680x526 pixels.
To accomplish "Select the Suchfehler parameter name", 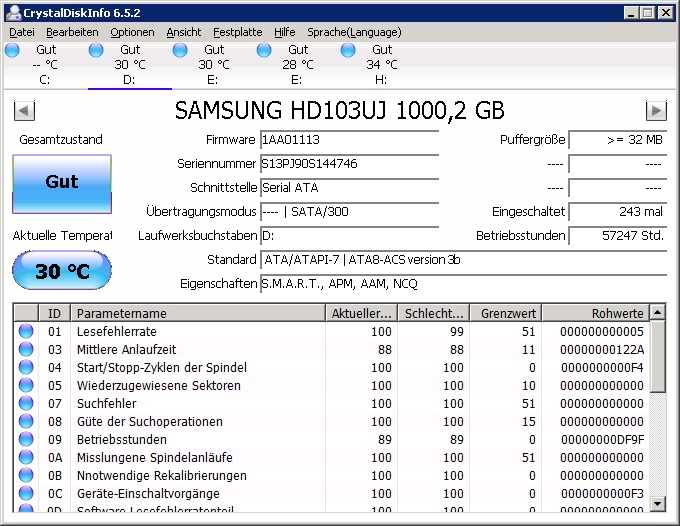I will click(x=107, y=404).
